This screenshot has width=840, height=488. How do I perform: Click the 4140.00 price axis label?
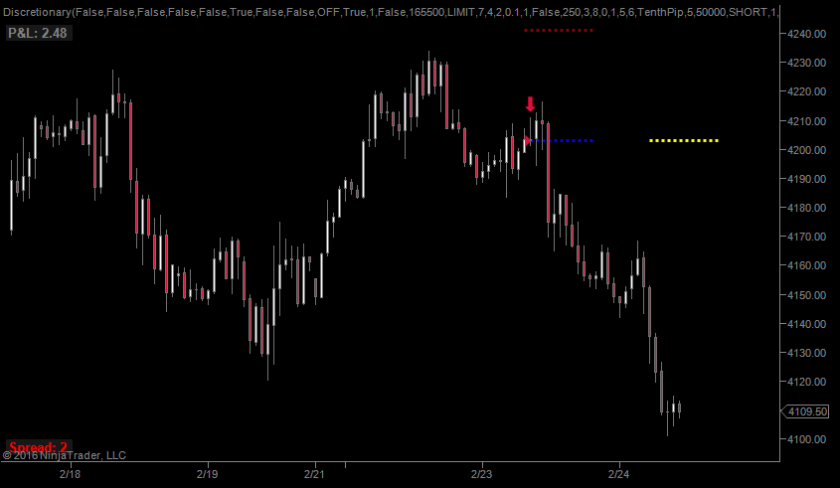806,324
